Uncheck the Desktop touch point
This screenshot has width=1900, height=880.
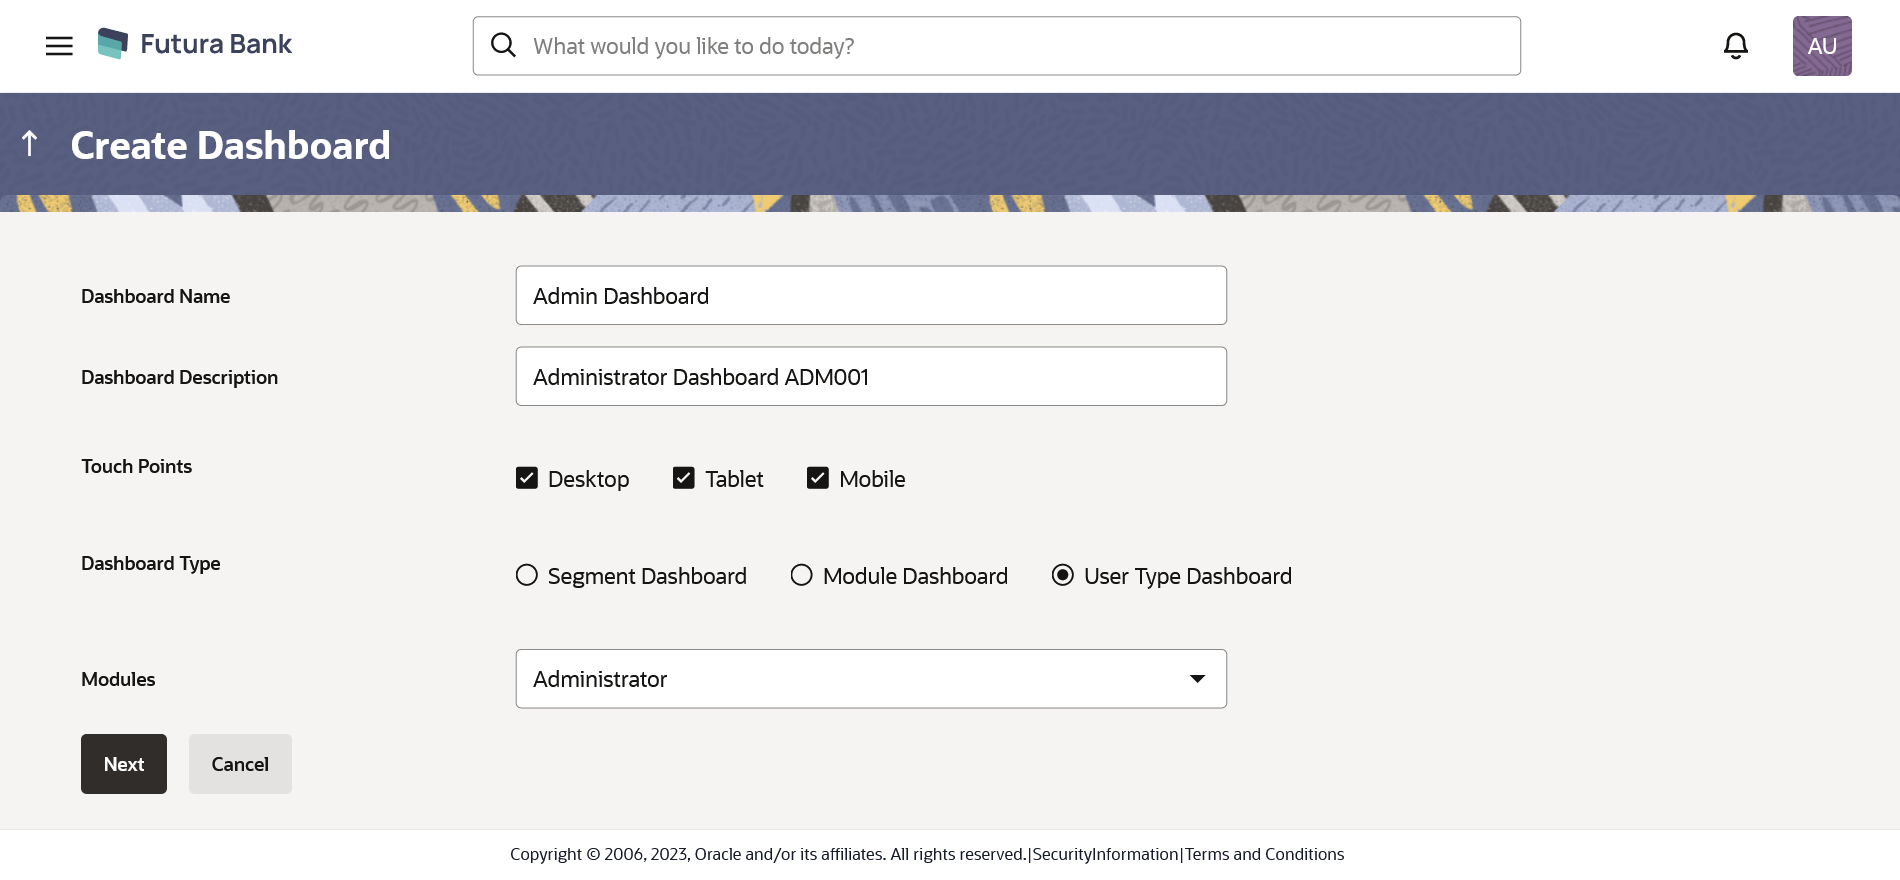(527, 478)
